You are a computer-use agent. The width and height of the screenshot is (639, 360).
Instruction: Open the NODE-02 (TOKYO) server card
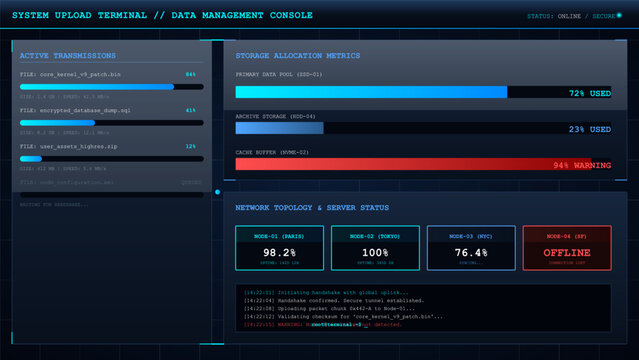[375, 248]
